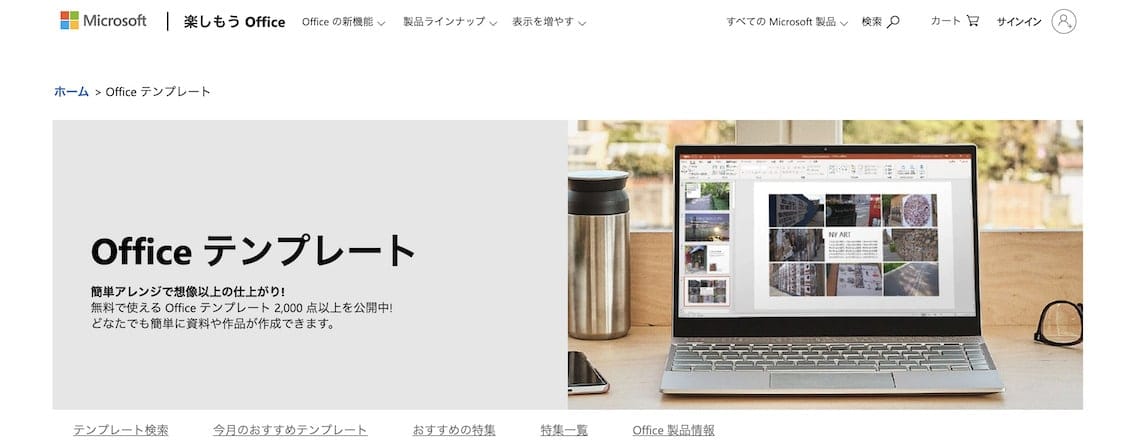
Task: Click the Office テンプレート hero heading
Action: [x=253, y=251]
